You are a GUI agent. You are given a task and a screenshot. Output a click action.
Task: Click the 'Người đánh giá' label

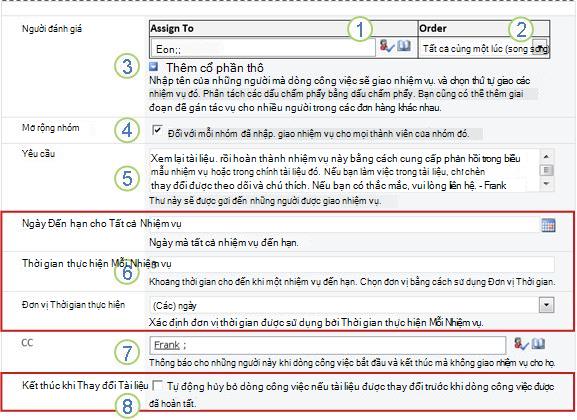click(x=52, y=28)
